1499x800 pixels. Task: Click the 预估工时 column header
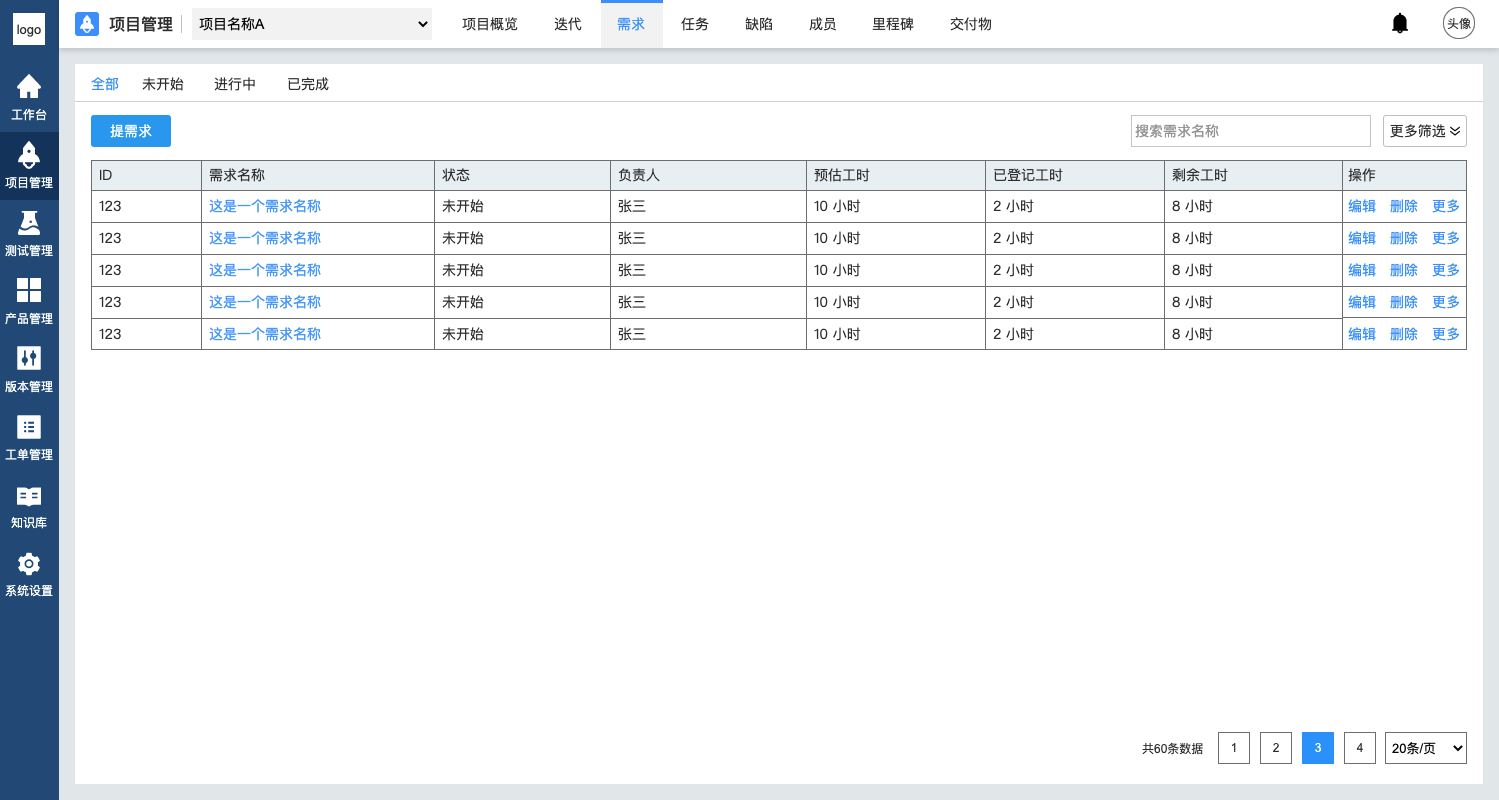pyautogui.click(x=896, y=175)
